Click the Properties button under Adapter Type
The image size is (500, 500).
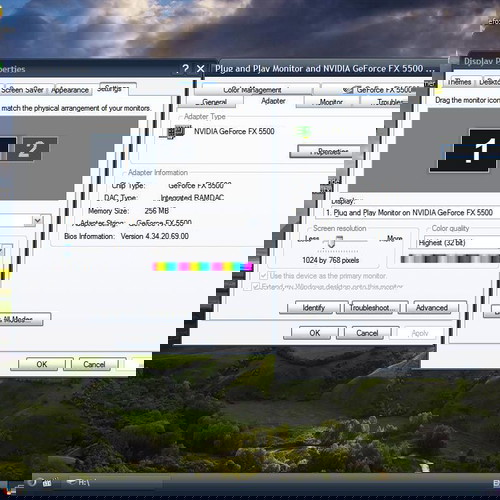(329, 152)
